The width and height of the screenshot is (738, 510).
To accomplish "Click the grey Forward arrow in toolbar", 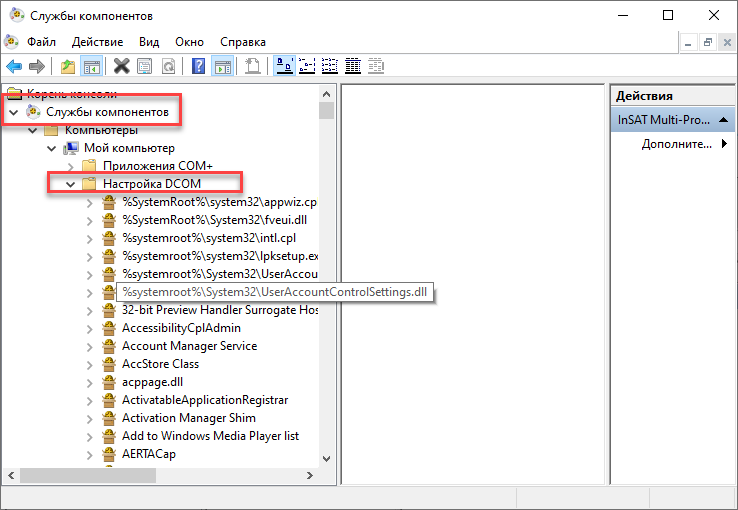I will click(37, 66).
